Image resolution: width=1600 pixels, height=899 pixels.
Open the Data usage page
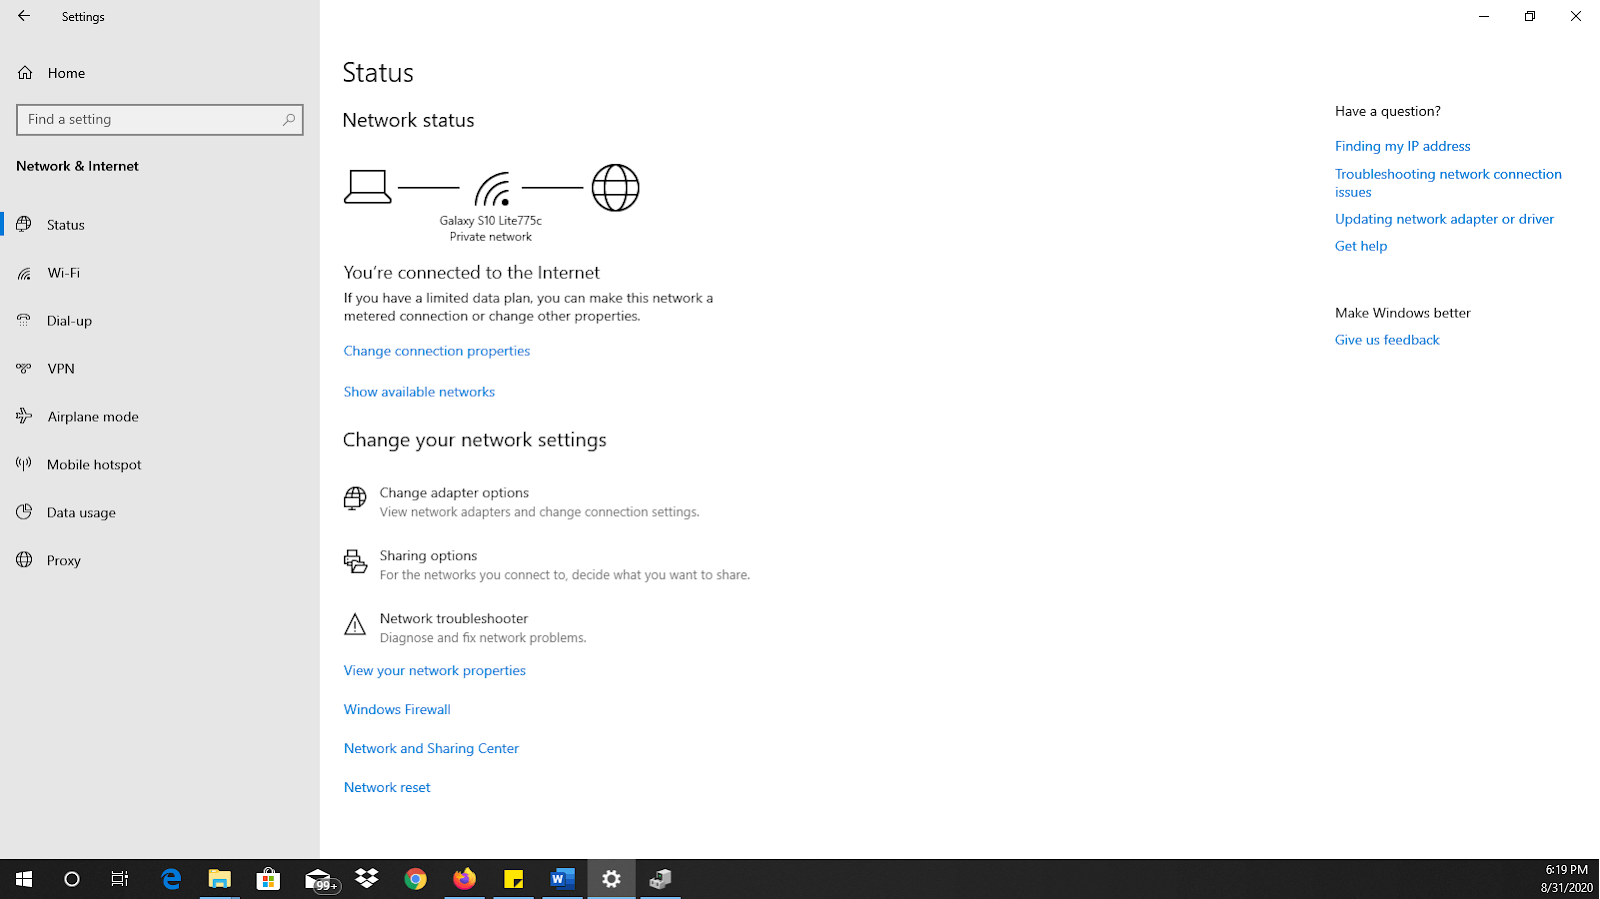coord(81,513)
